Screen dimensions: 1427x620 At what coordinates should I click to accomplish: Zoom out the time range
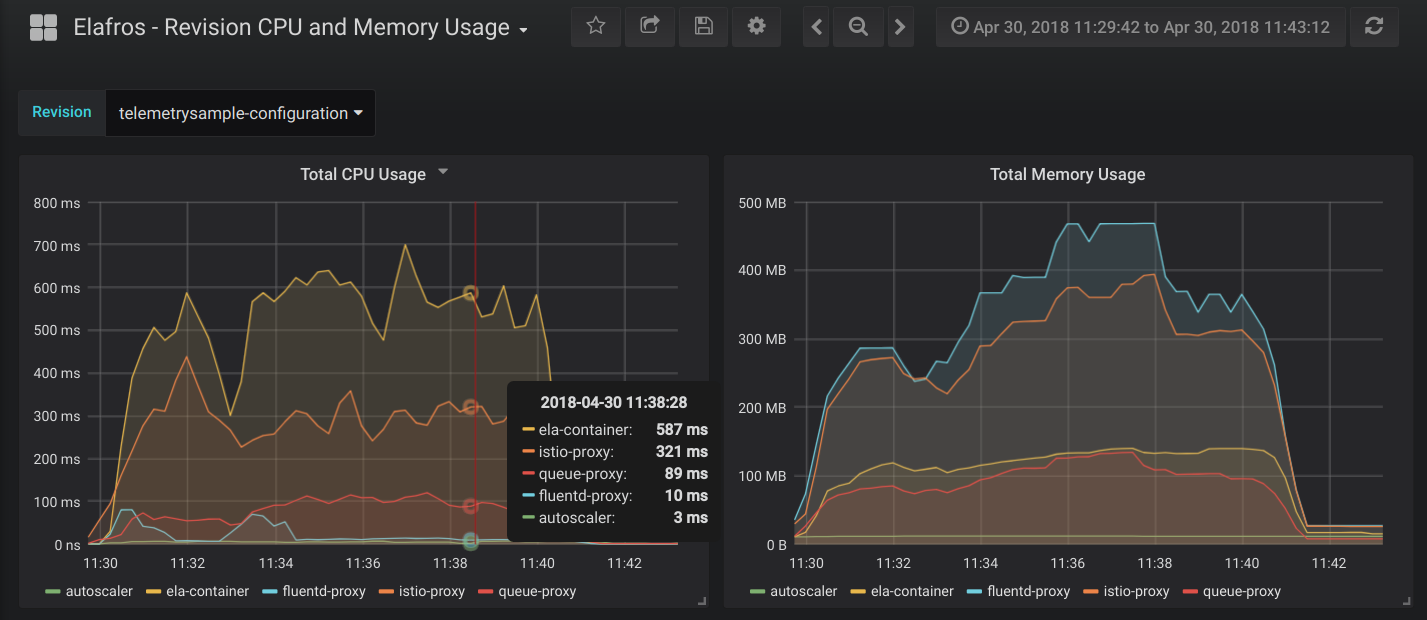coord(858,27)
